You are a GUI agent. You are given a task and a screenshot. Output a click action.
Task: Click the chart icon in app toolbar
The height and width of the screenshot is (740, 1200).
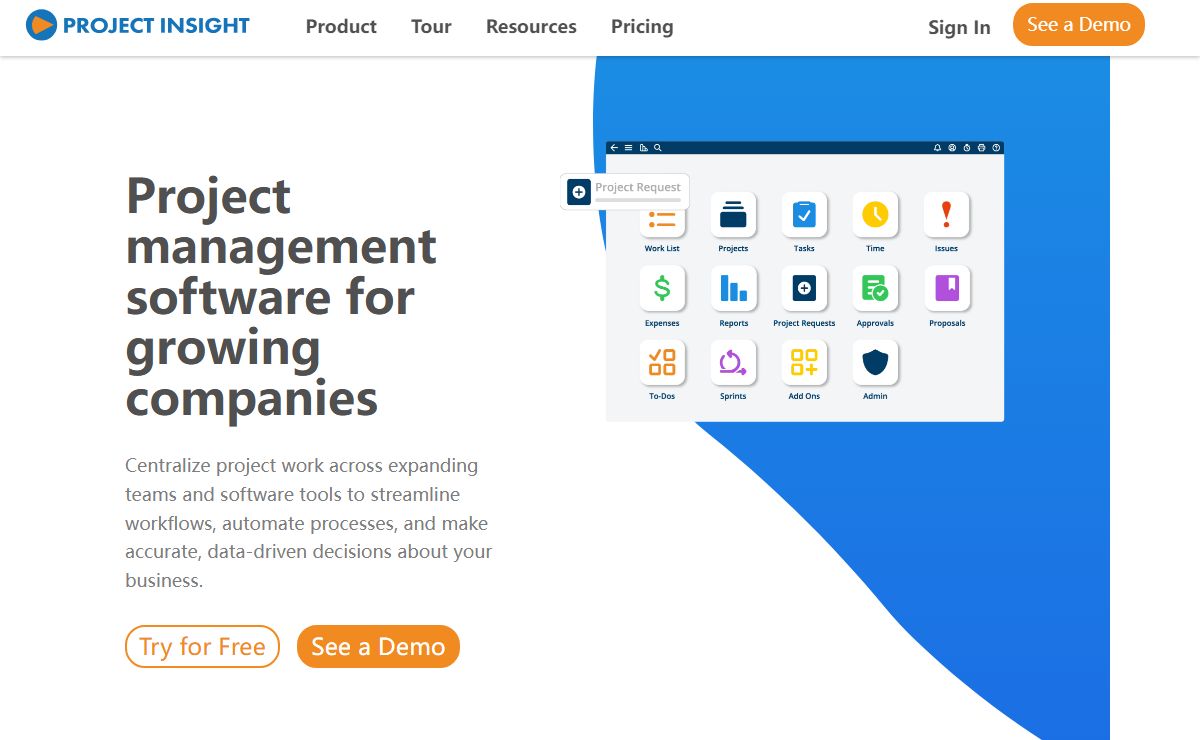[x=644, y=148]
